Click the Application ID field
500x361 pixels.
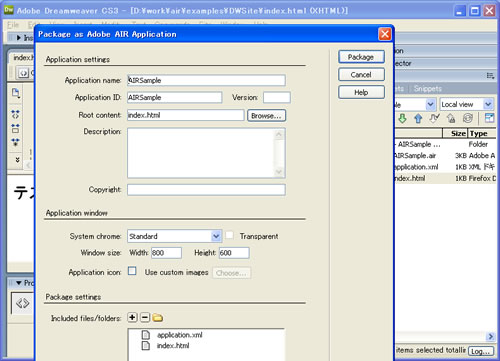click(174, 97)
